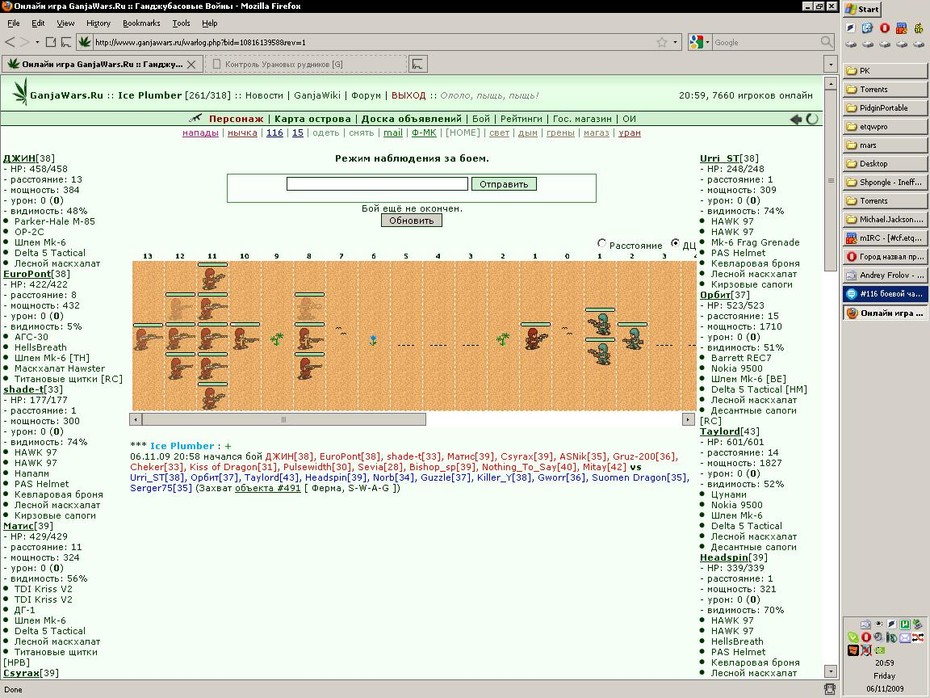Click the Google search input field
Screen dimensions: 930x698
pos(766,42)
